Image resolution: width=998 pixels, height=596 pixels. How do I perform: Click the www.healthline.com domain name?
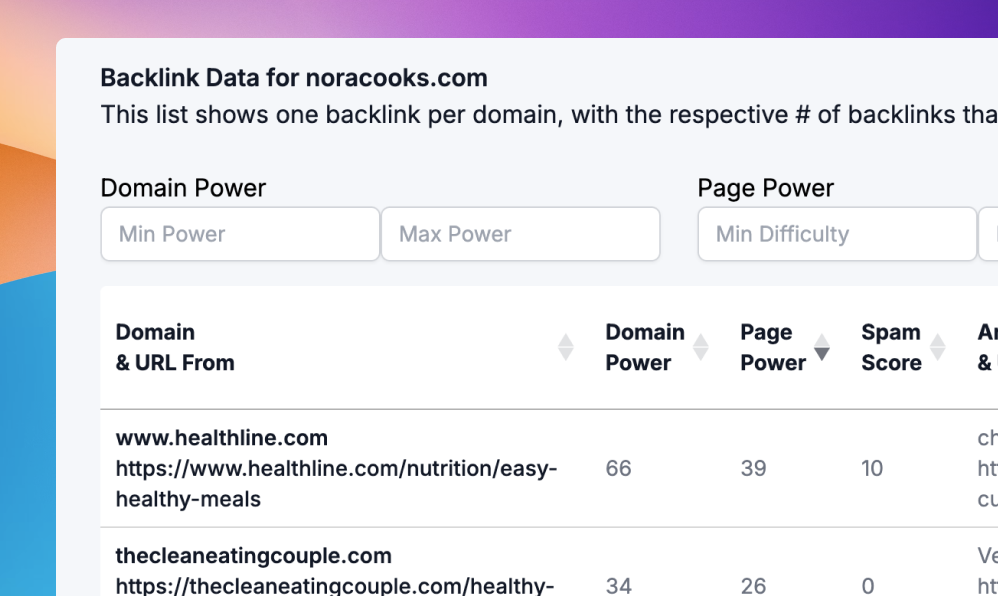point(222,438)
